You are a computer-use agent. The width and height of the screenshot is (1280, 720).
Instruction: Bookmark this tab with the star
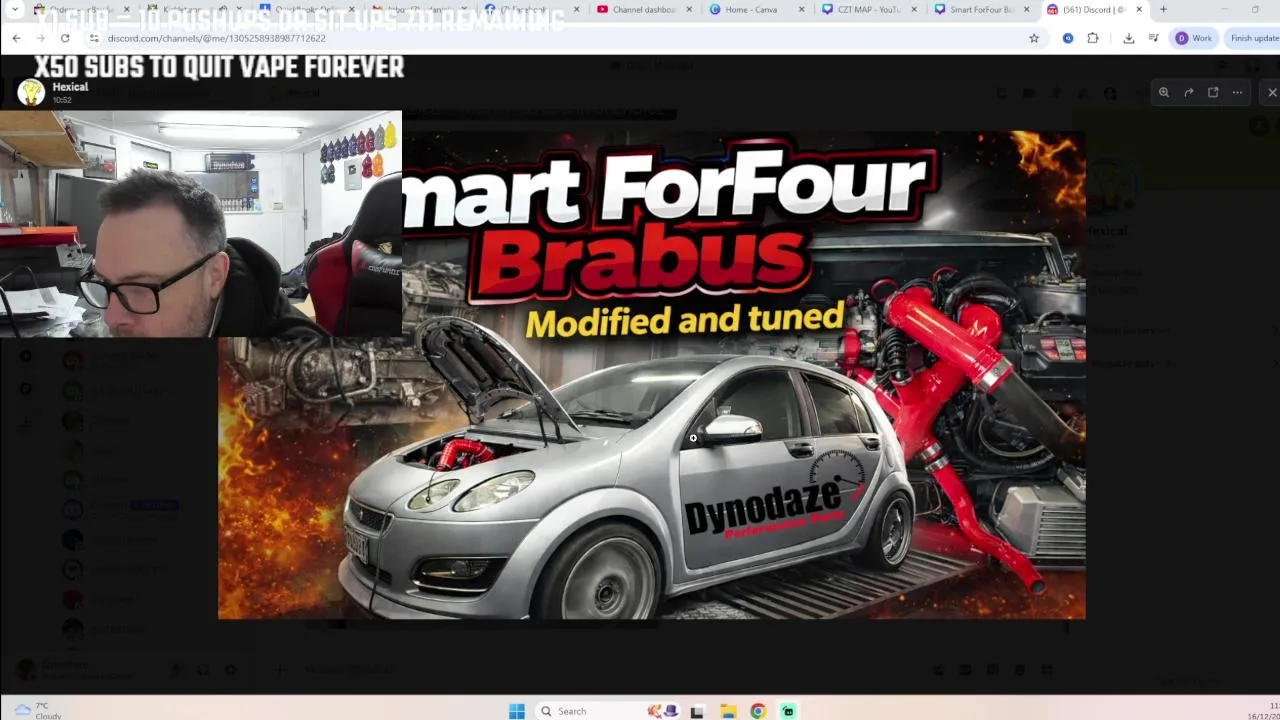coord(1034,38)
